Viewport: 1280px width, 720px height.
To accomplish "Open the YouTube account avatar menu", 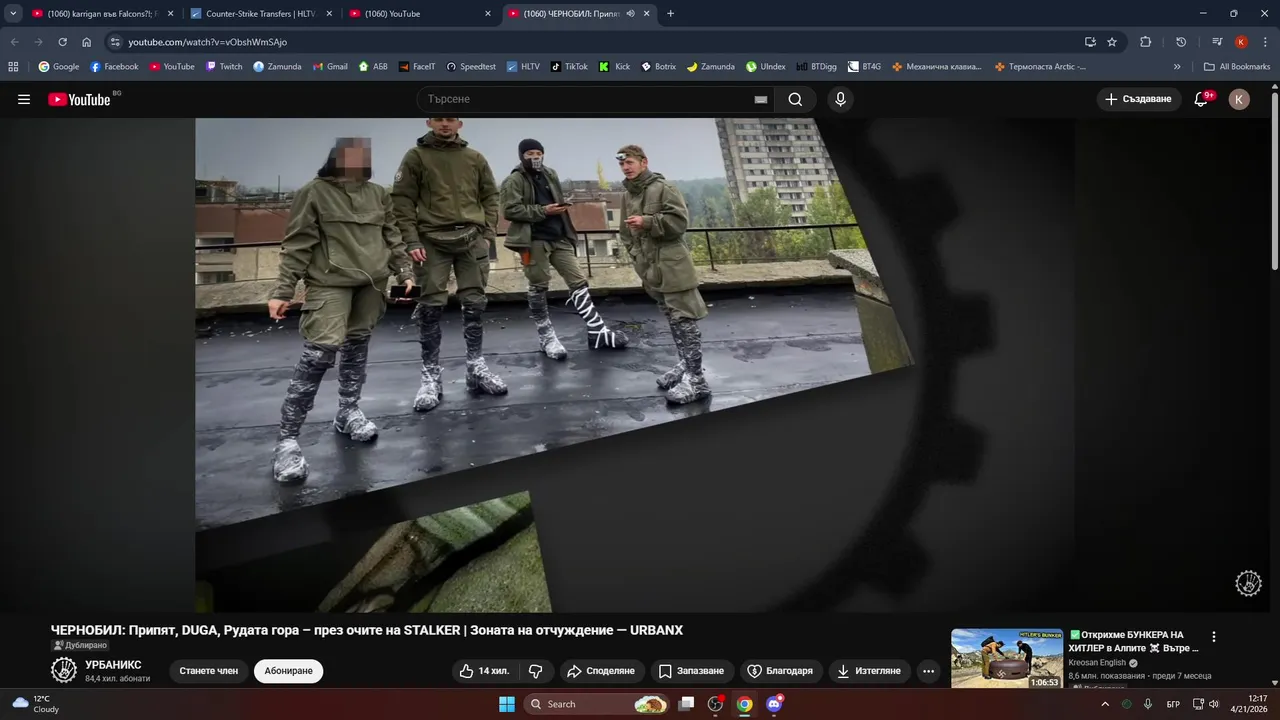I will (x=1239, y=99).
